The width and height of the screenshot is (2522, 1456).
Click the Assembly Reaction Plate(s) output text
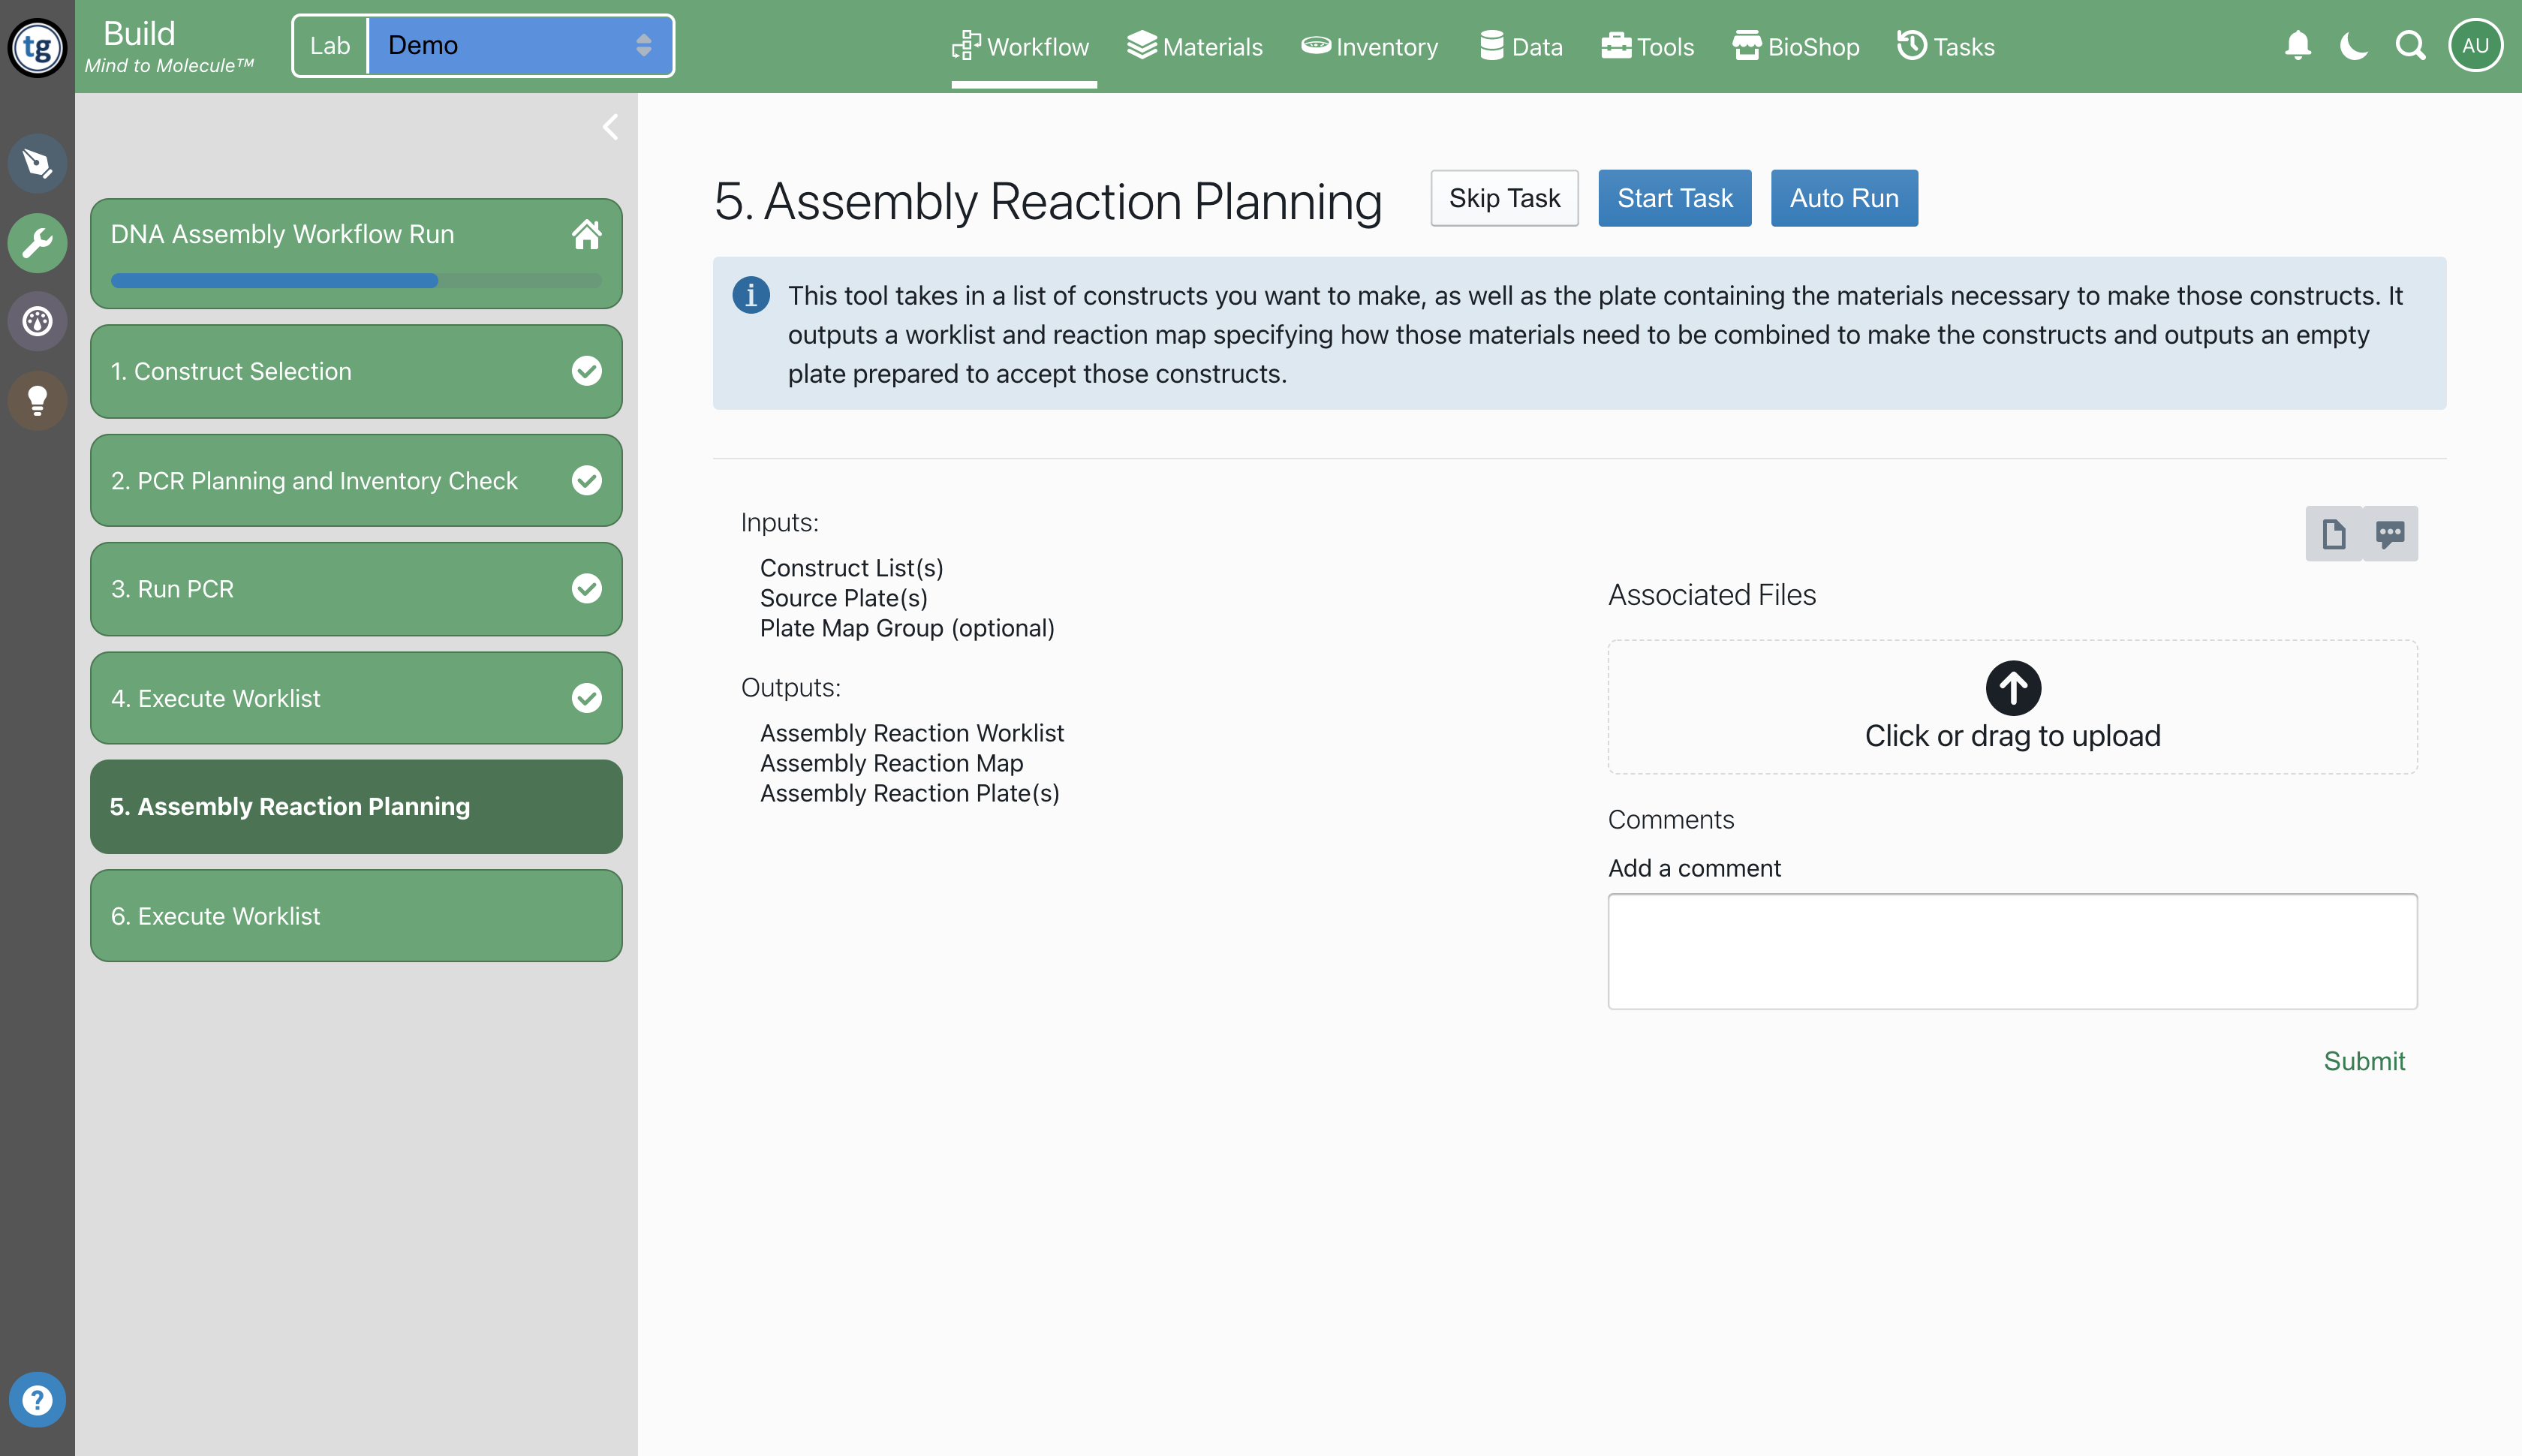910,793
